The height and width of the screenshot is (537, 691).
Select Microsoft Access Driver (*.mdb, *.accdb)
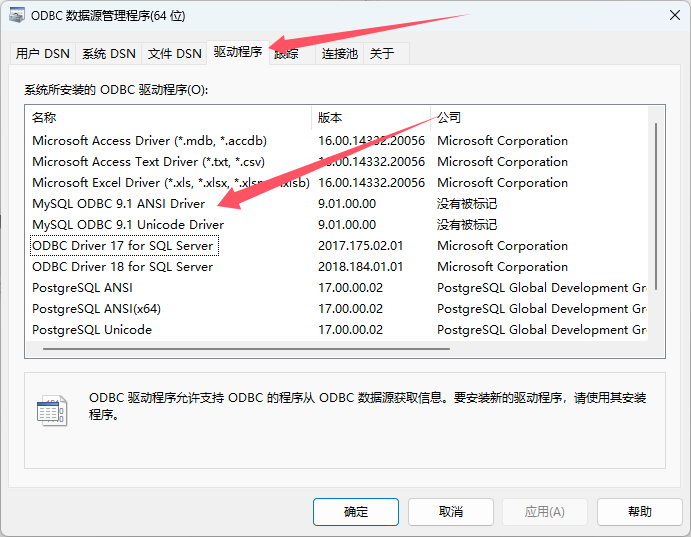[x=149, y=141]
